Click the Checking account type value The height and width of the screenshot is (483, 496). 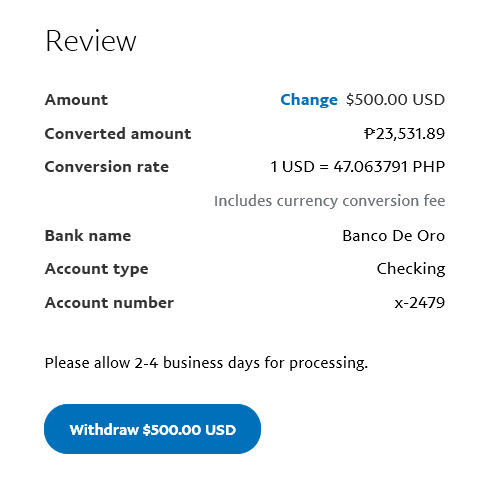(x=411, y=269)
